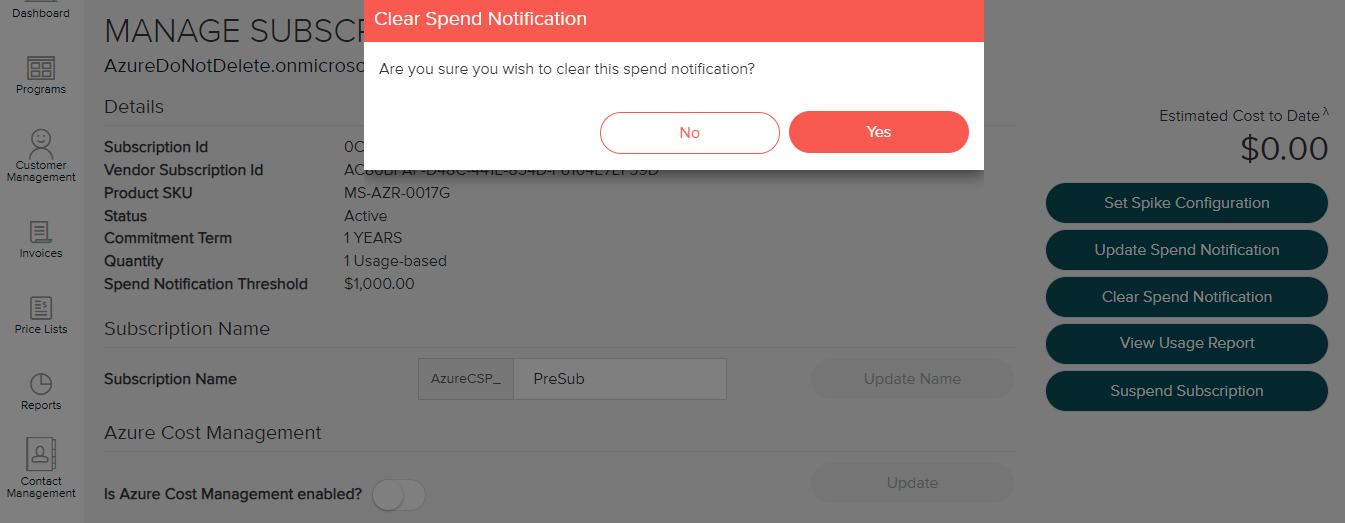1345x523 pixels.
Task: Click the Clear Spend Notification dialog header
Action: 673,20
